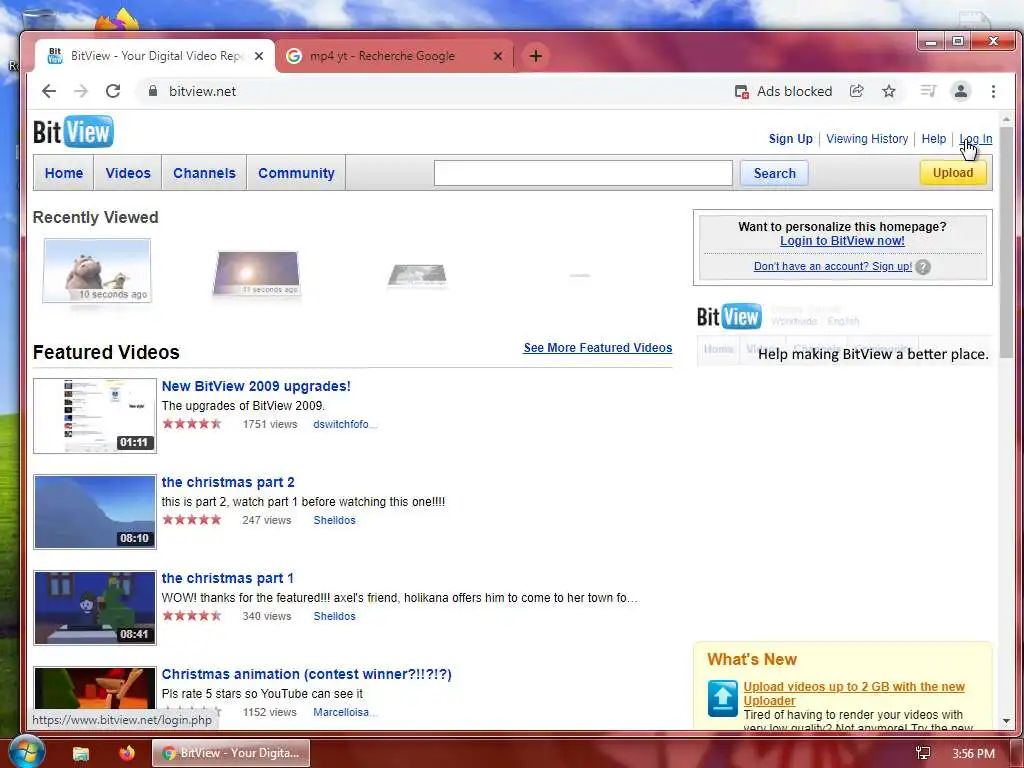1024x768 pixels.
Task: Open the file explorer taskbar icon
Action: [x=81, y=754]
